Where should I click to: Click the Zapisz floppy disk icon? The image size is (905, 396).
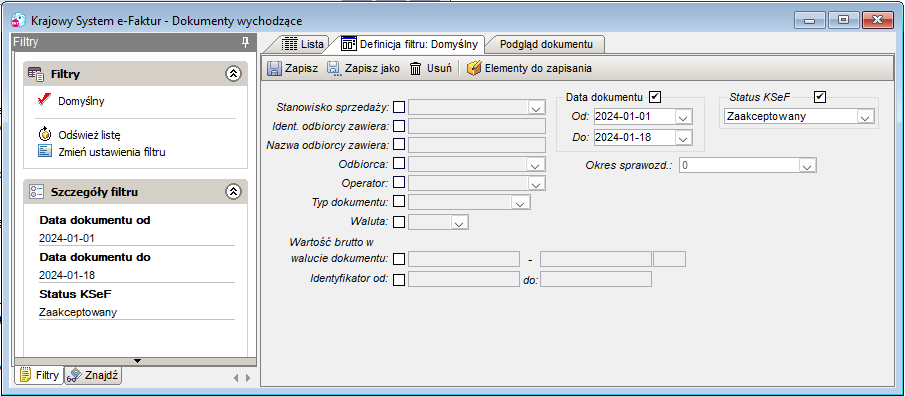tap(274, 68)
